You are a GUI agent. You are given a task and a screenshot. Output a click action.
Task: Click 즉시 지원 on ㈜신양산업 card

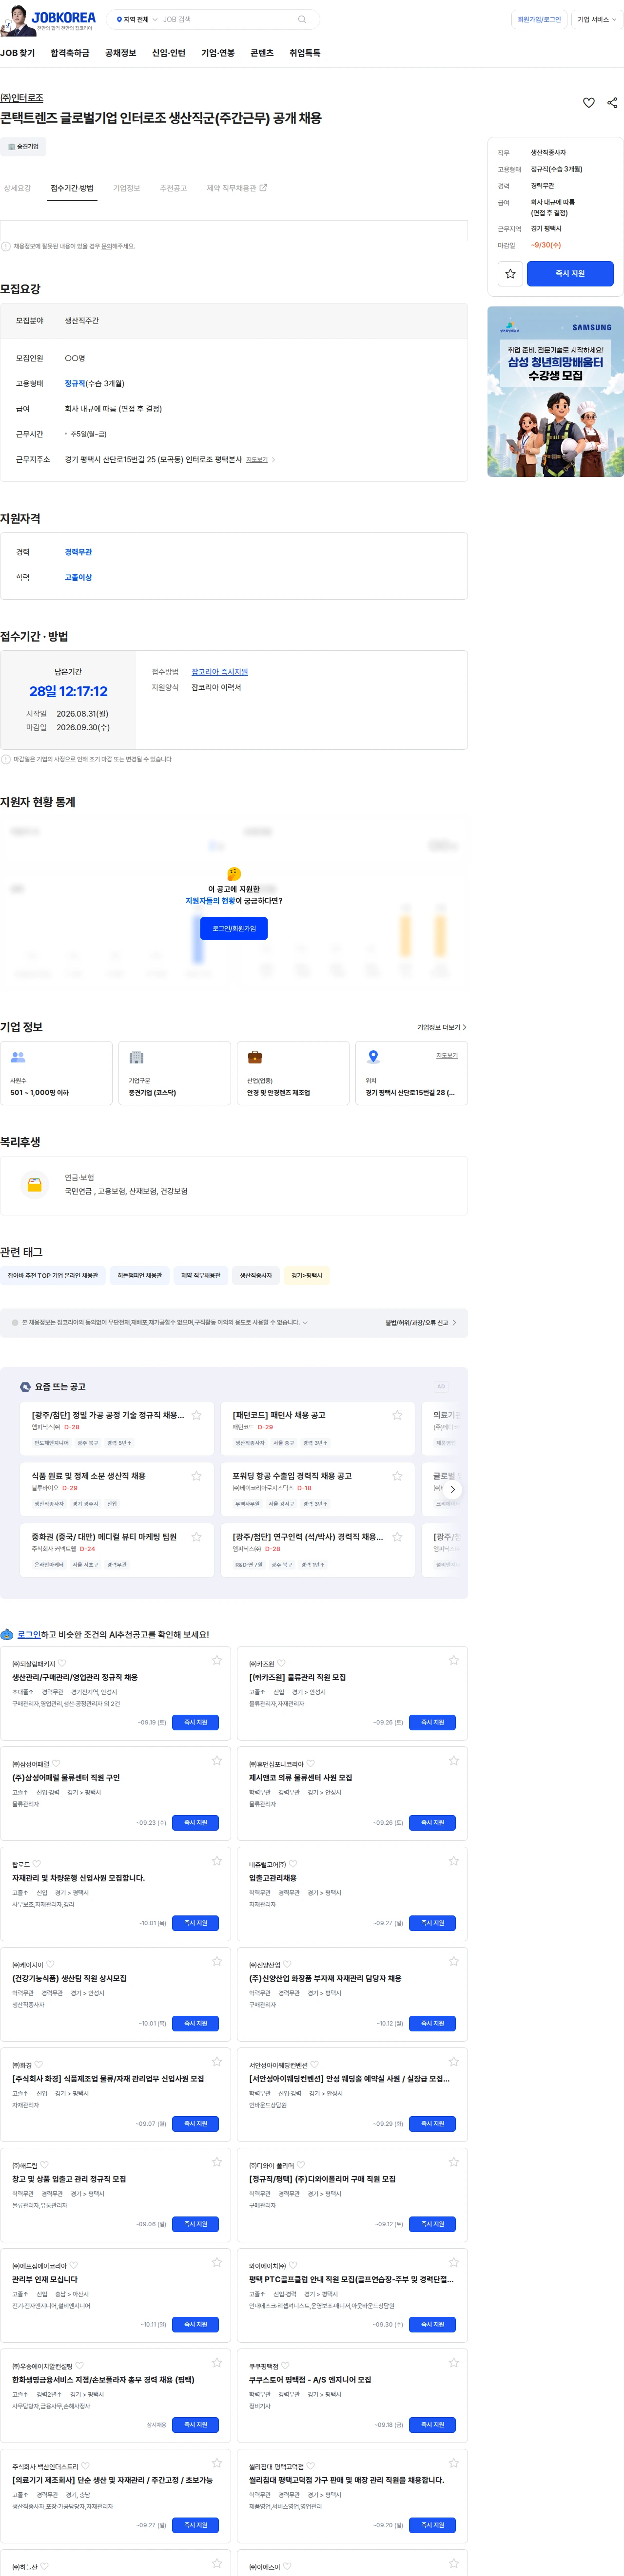pyautogui.click(x=432, y=2023)
